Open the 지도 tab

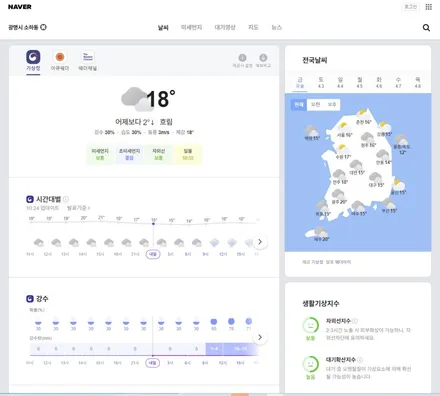[x=253, y=27]
